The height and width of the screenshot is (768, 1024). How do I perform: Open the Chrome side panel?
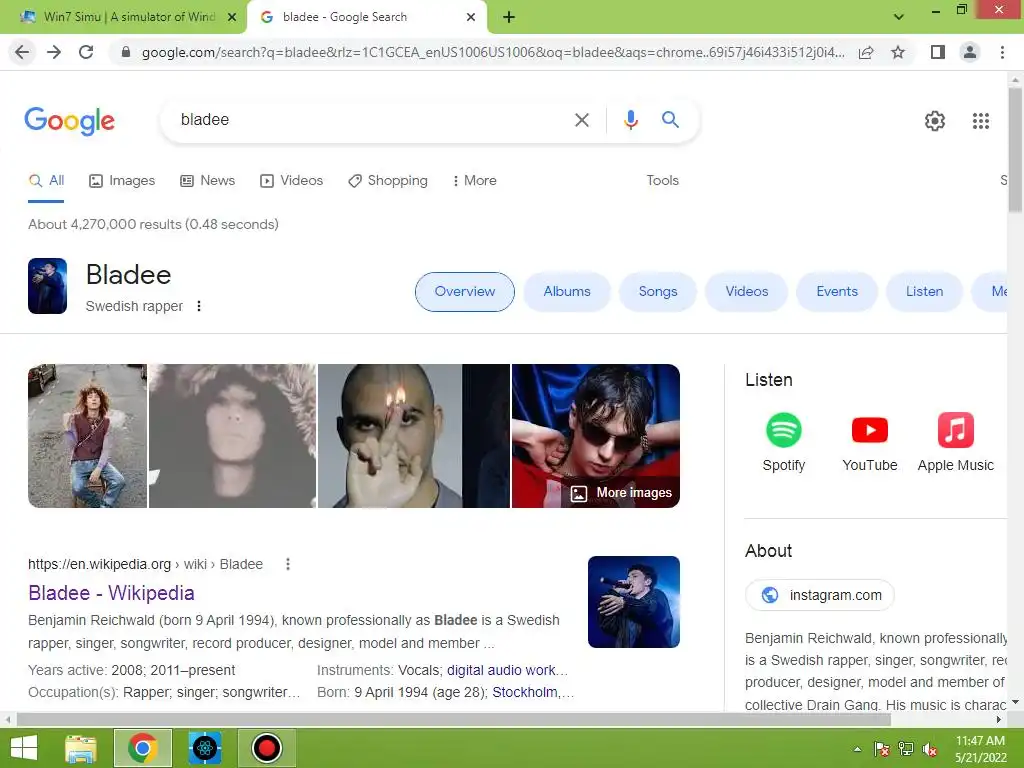tap(938, 52)
